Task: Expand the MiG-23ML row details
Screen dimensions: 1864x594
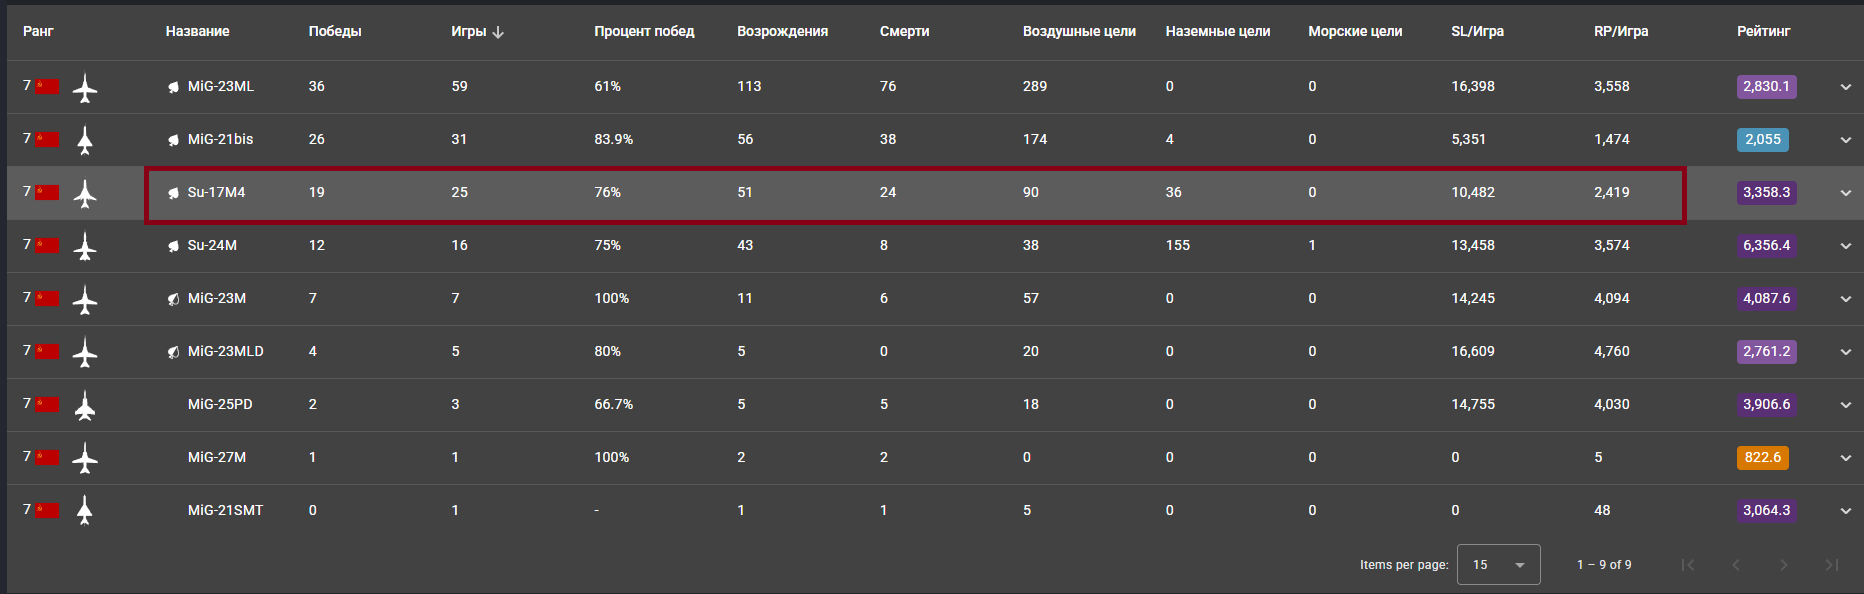Action: (x=1845, y=87)
